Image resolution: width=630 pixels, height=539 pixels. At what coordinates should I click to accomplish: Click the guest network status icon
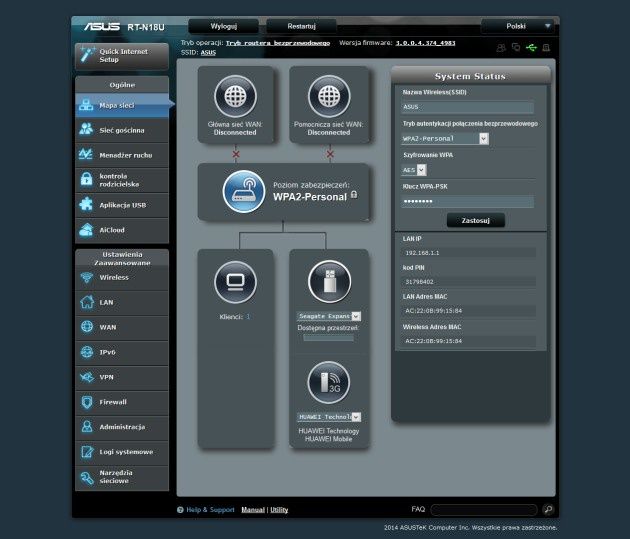coord(501,48)
